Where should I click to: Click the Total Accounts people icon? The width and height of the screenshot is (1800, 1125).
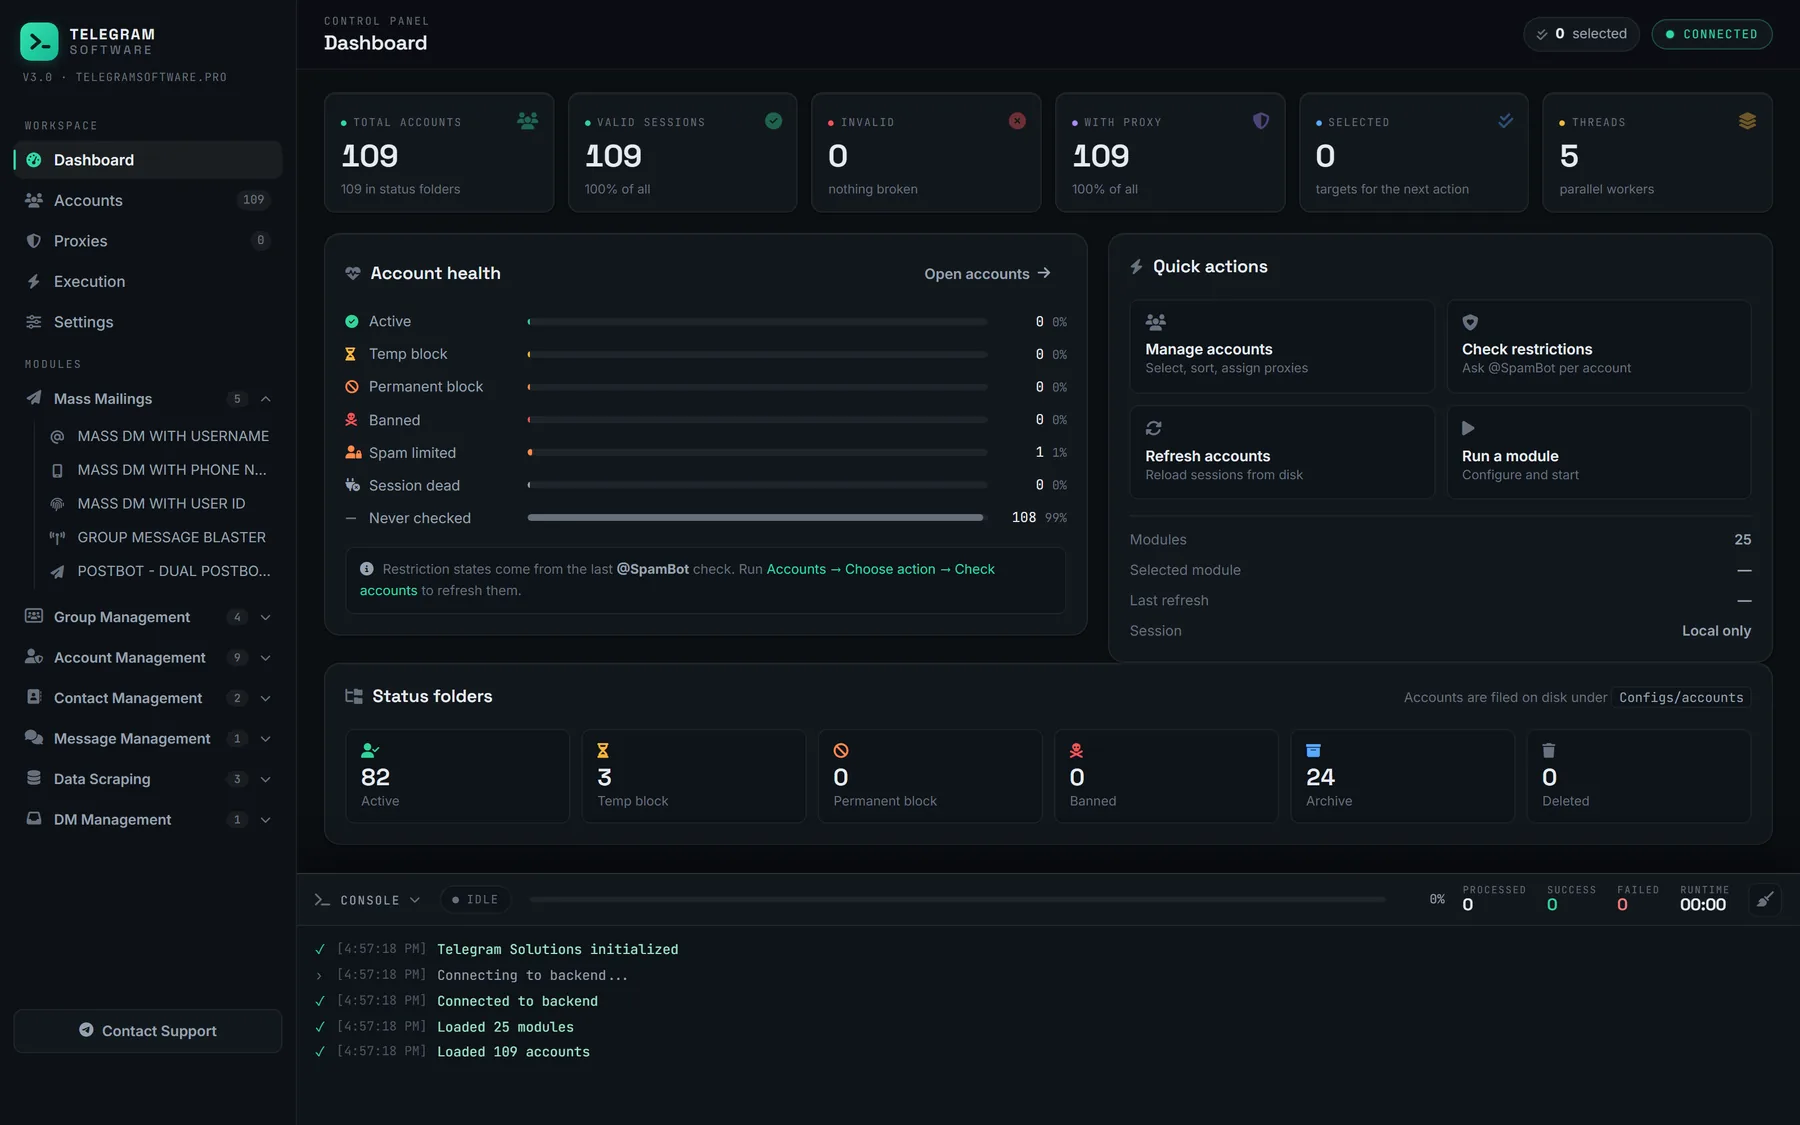(x=528, y=121)
